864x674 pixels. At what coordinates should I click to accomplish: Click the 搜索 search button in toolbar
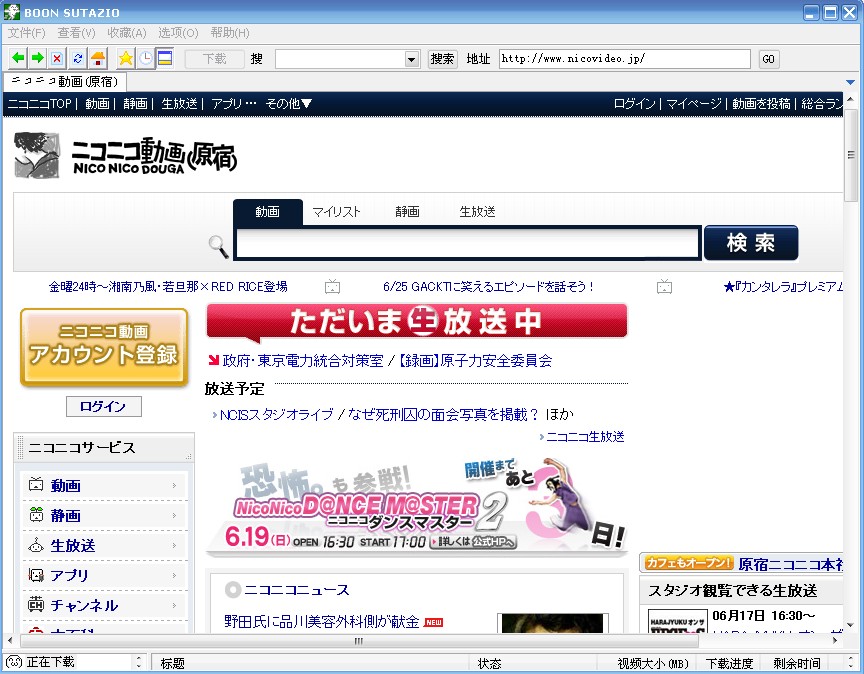click(x=442, y=59)
